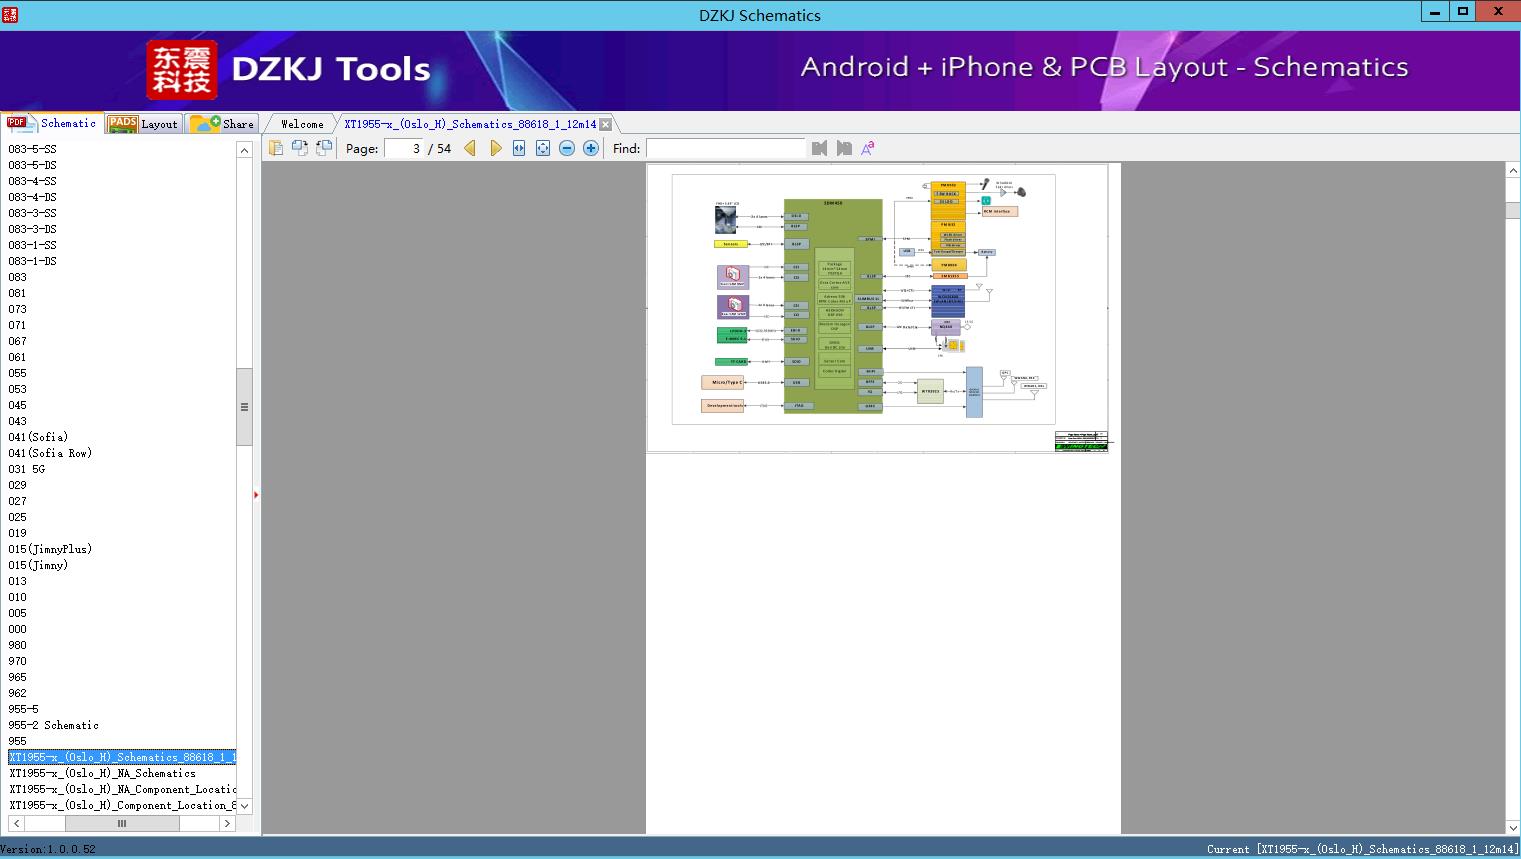The image size is (1521, 859).
Task: Select 015(Jimny) in the list
Action: pyautogui.click(x=38, y=565)
